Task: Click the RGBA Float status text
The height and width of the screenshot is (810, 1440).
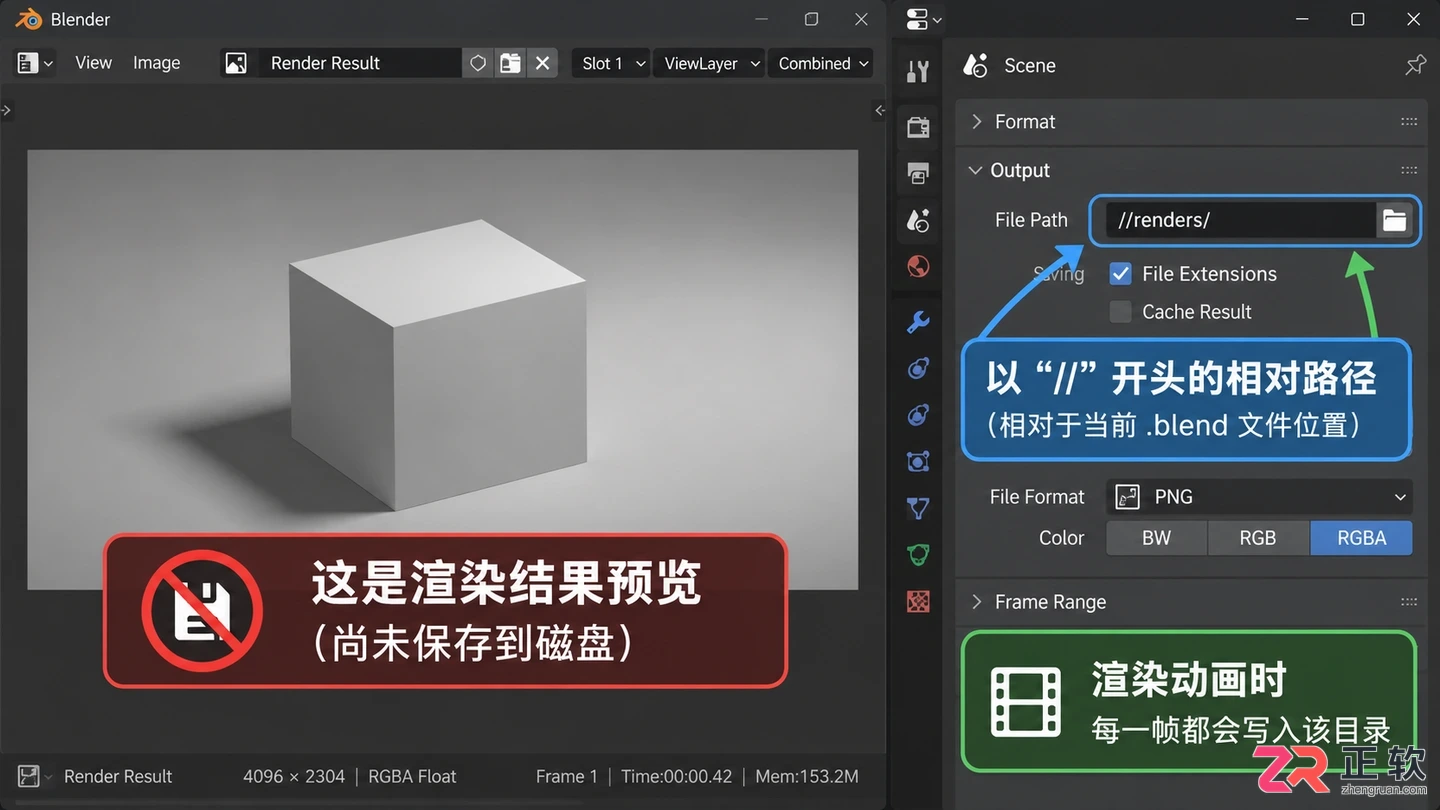Action: [x=412, y=776]
